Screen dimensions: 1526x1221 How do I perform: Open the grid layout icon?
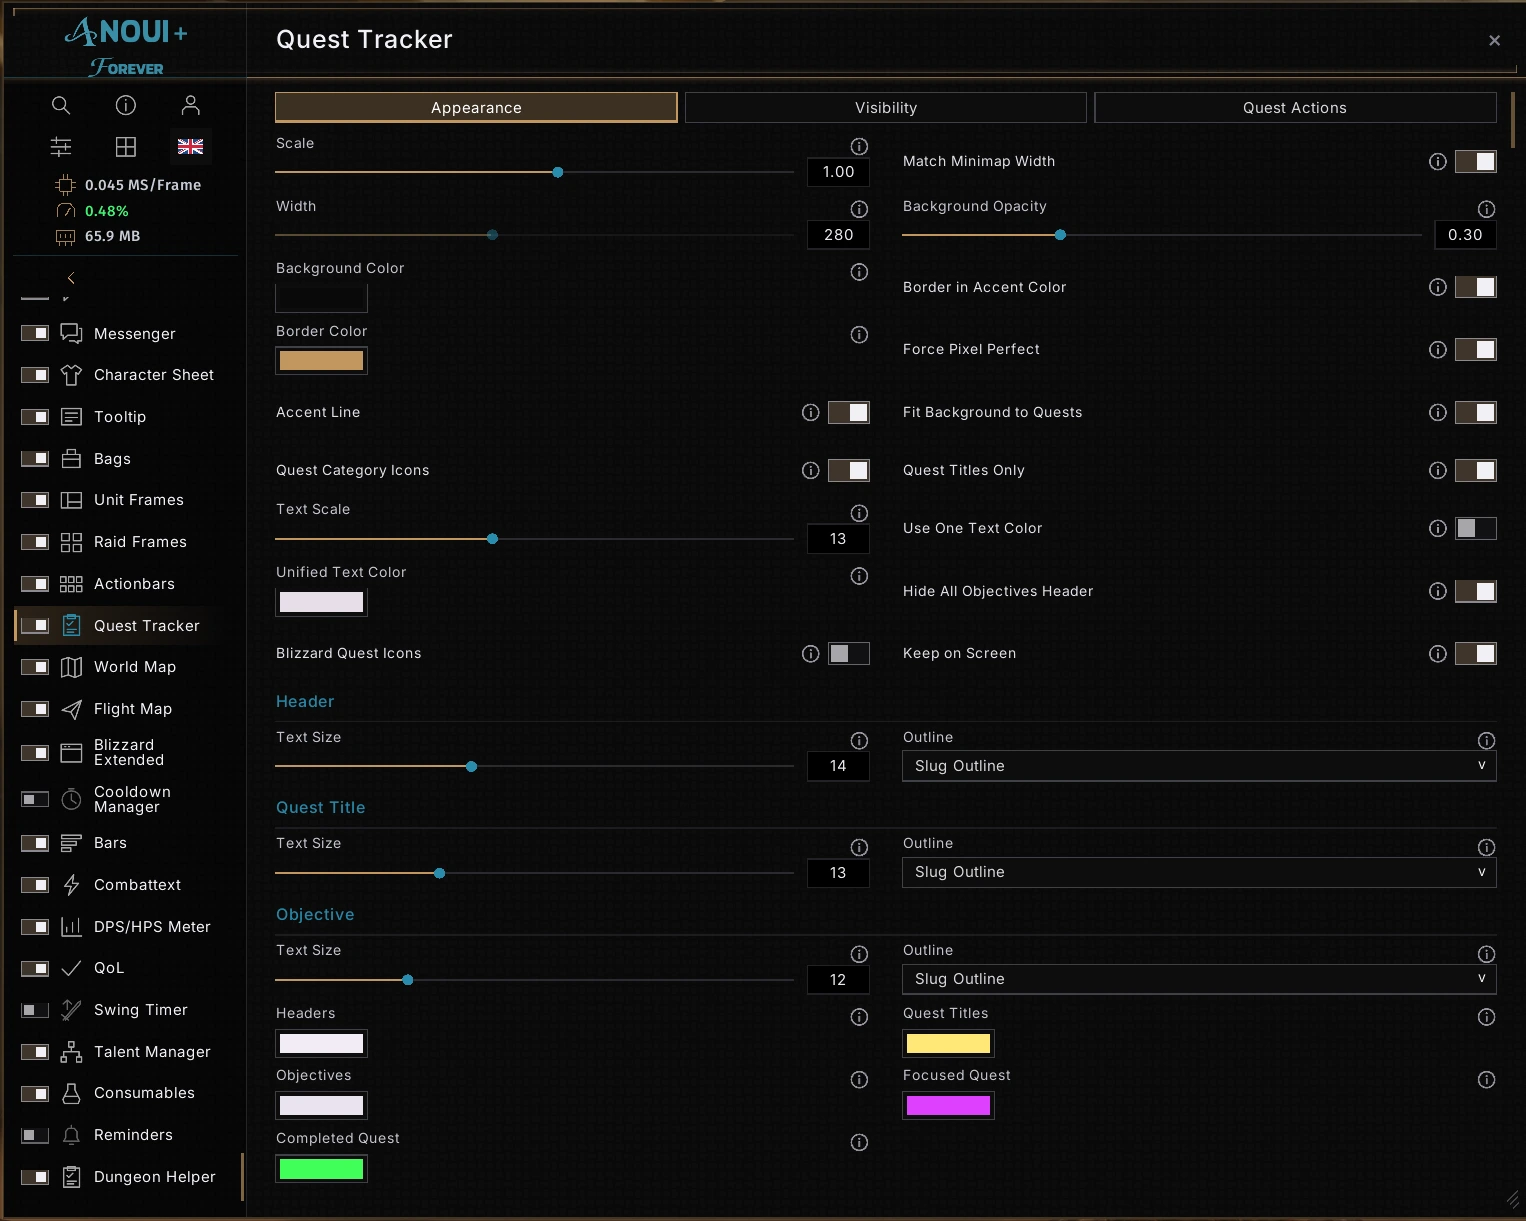pos(126,147)
